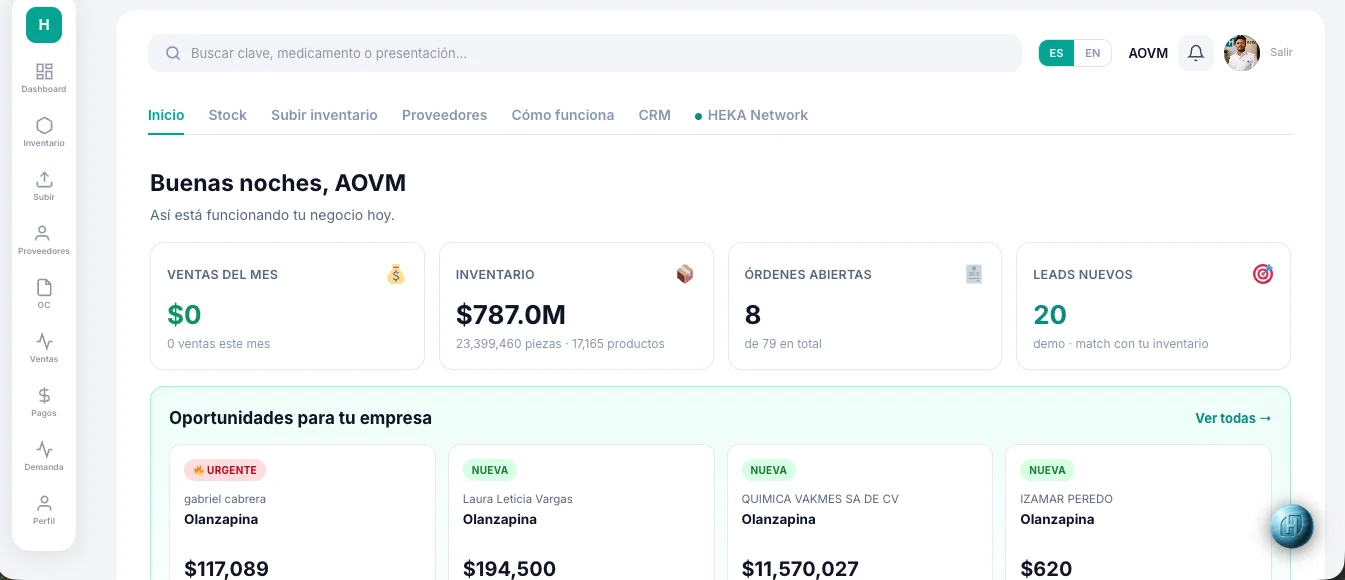Click the 20 new leads number
Viewport: 1345px width, 580px height.
point(1050,315)
